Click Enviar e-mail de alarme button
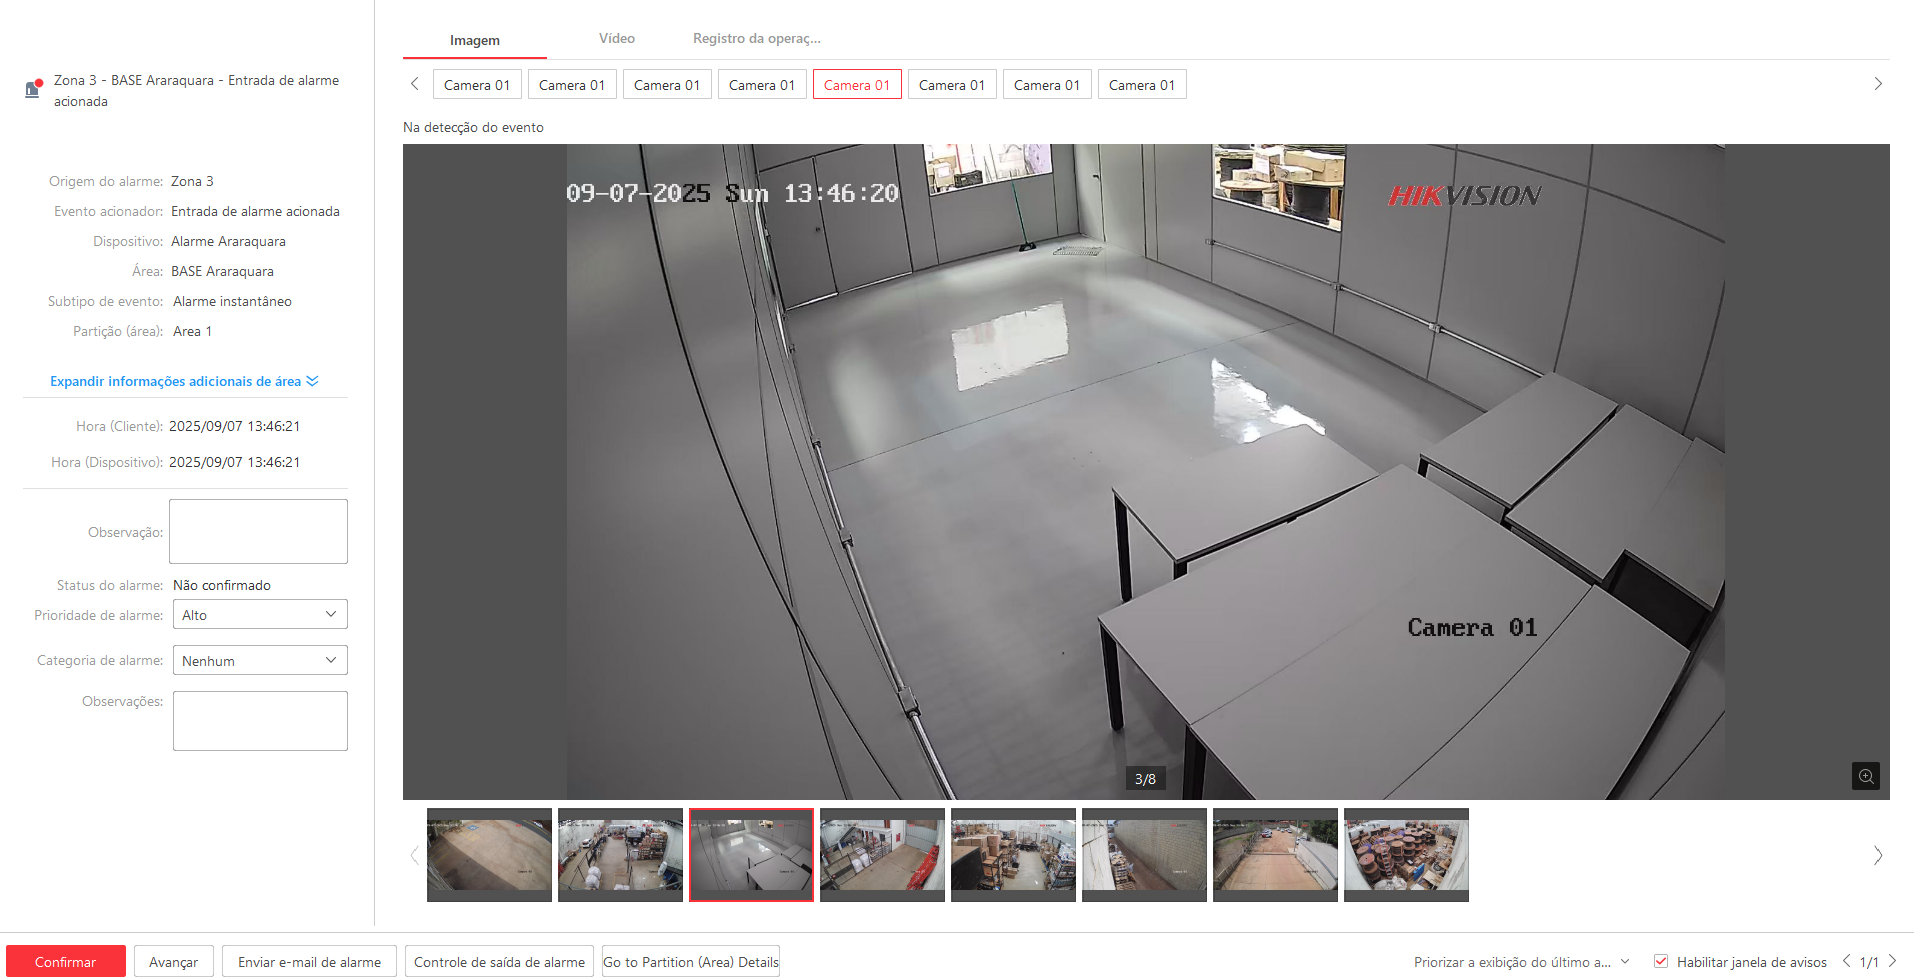This screenshot has height=980, width=1914. (x=309, y=962)
